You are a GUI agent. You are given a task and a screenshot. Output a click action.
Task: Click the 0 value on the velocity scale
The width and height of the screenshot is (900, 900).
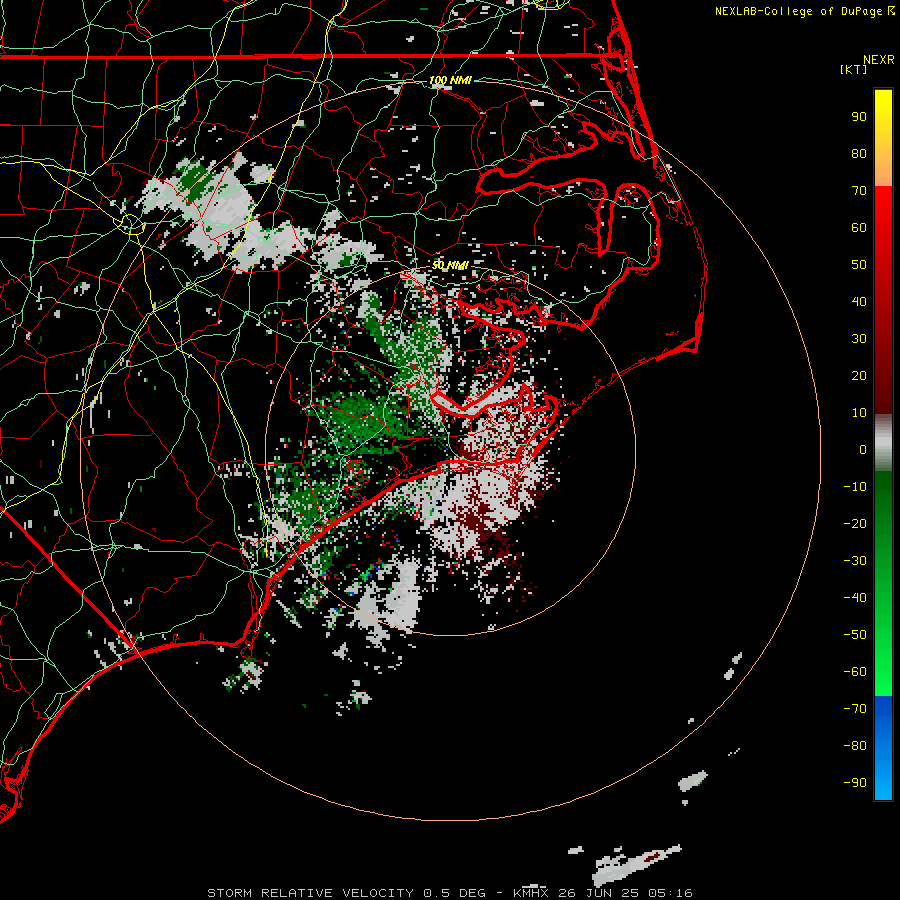coord(863,450)
